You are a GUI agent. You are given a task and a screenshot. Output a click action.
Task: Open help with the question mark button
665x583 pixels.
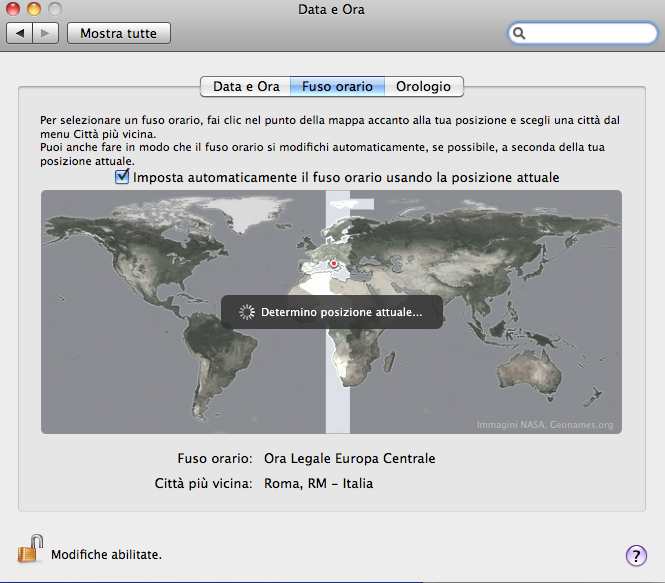tap(636, 555)
